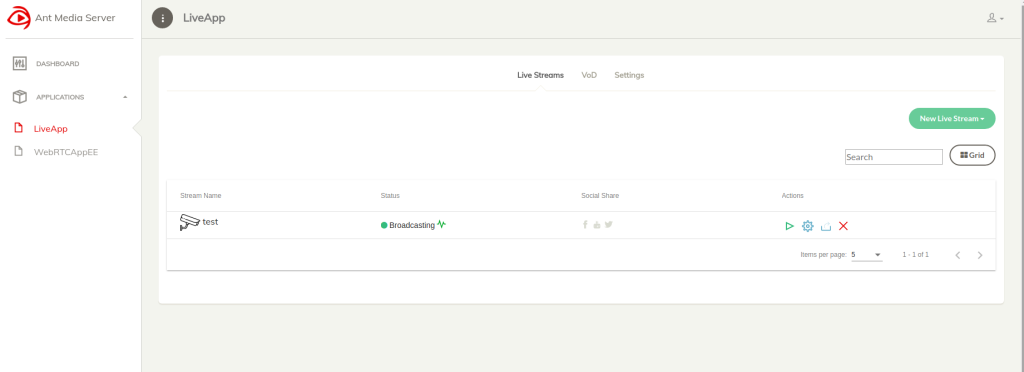Click the three-dot menu button beside LiveApp title
Screen dimensions: 1024x372
pyautogui.click(x=163, y=18)
